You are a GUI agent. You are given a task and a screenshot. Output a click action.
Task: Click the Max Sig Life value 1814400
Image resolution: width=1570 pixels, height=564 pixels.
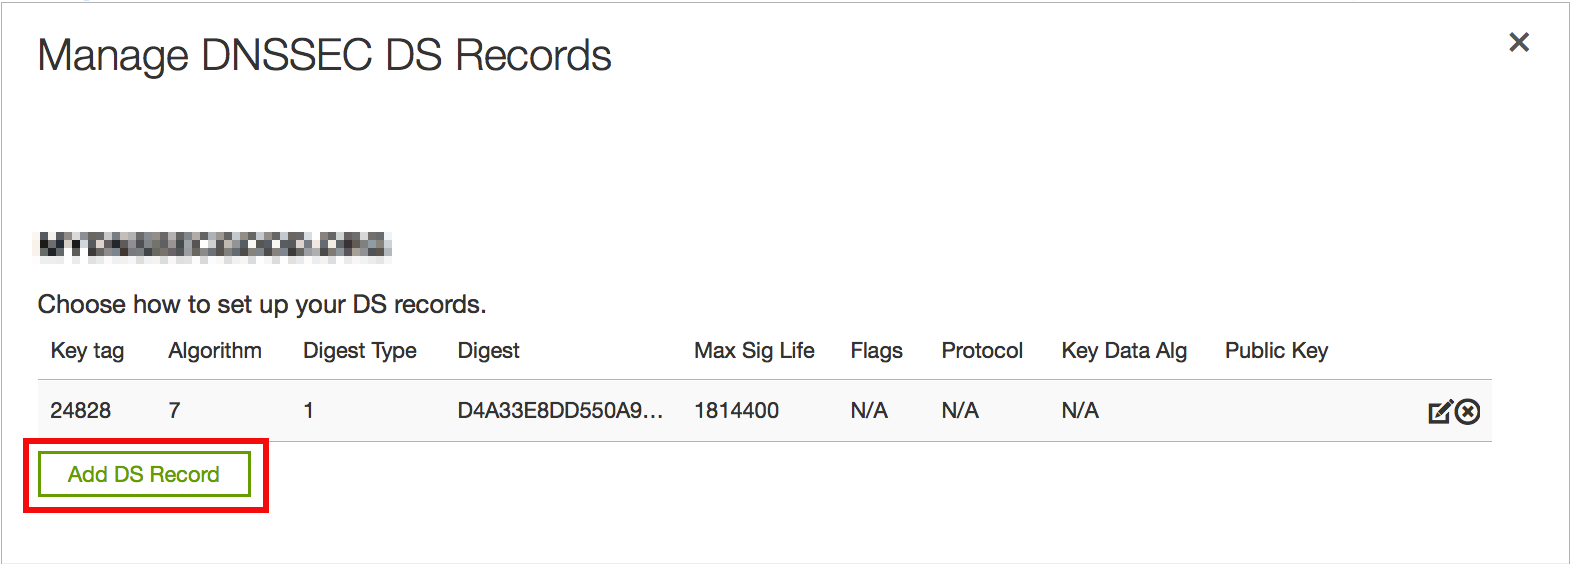click(x=736, y=411)
